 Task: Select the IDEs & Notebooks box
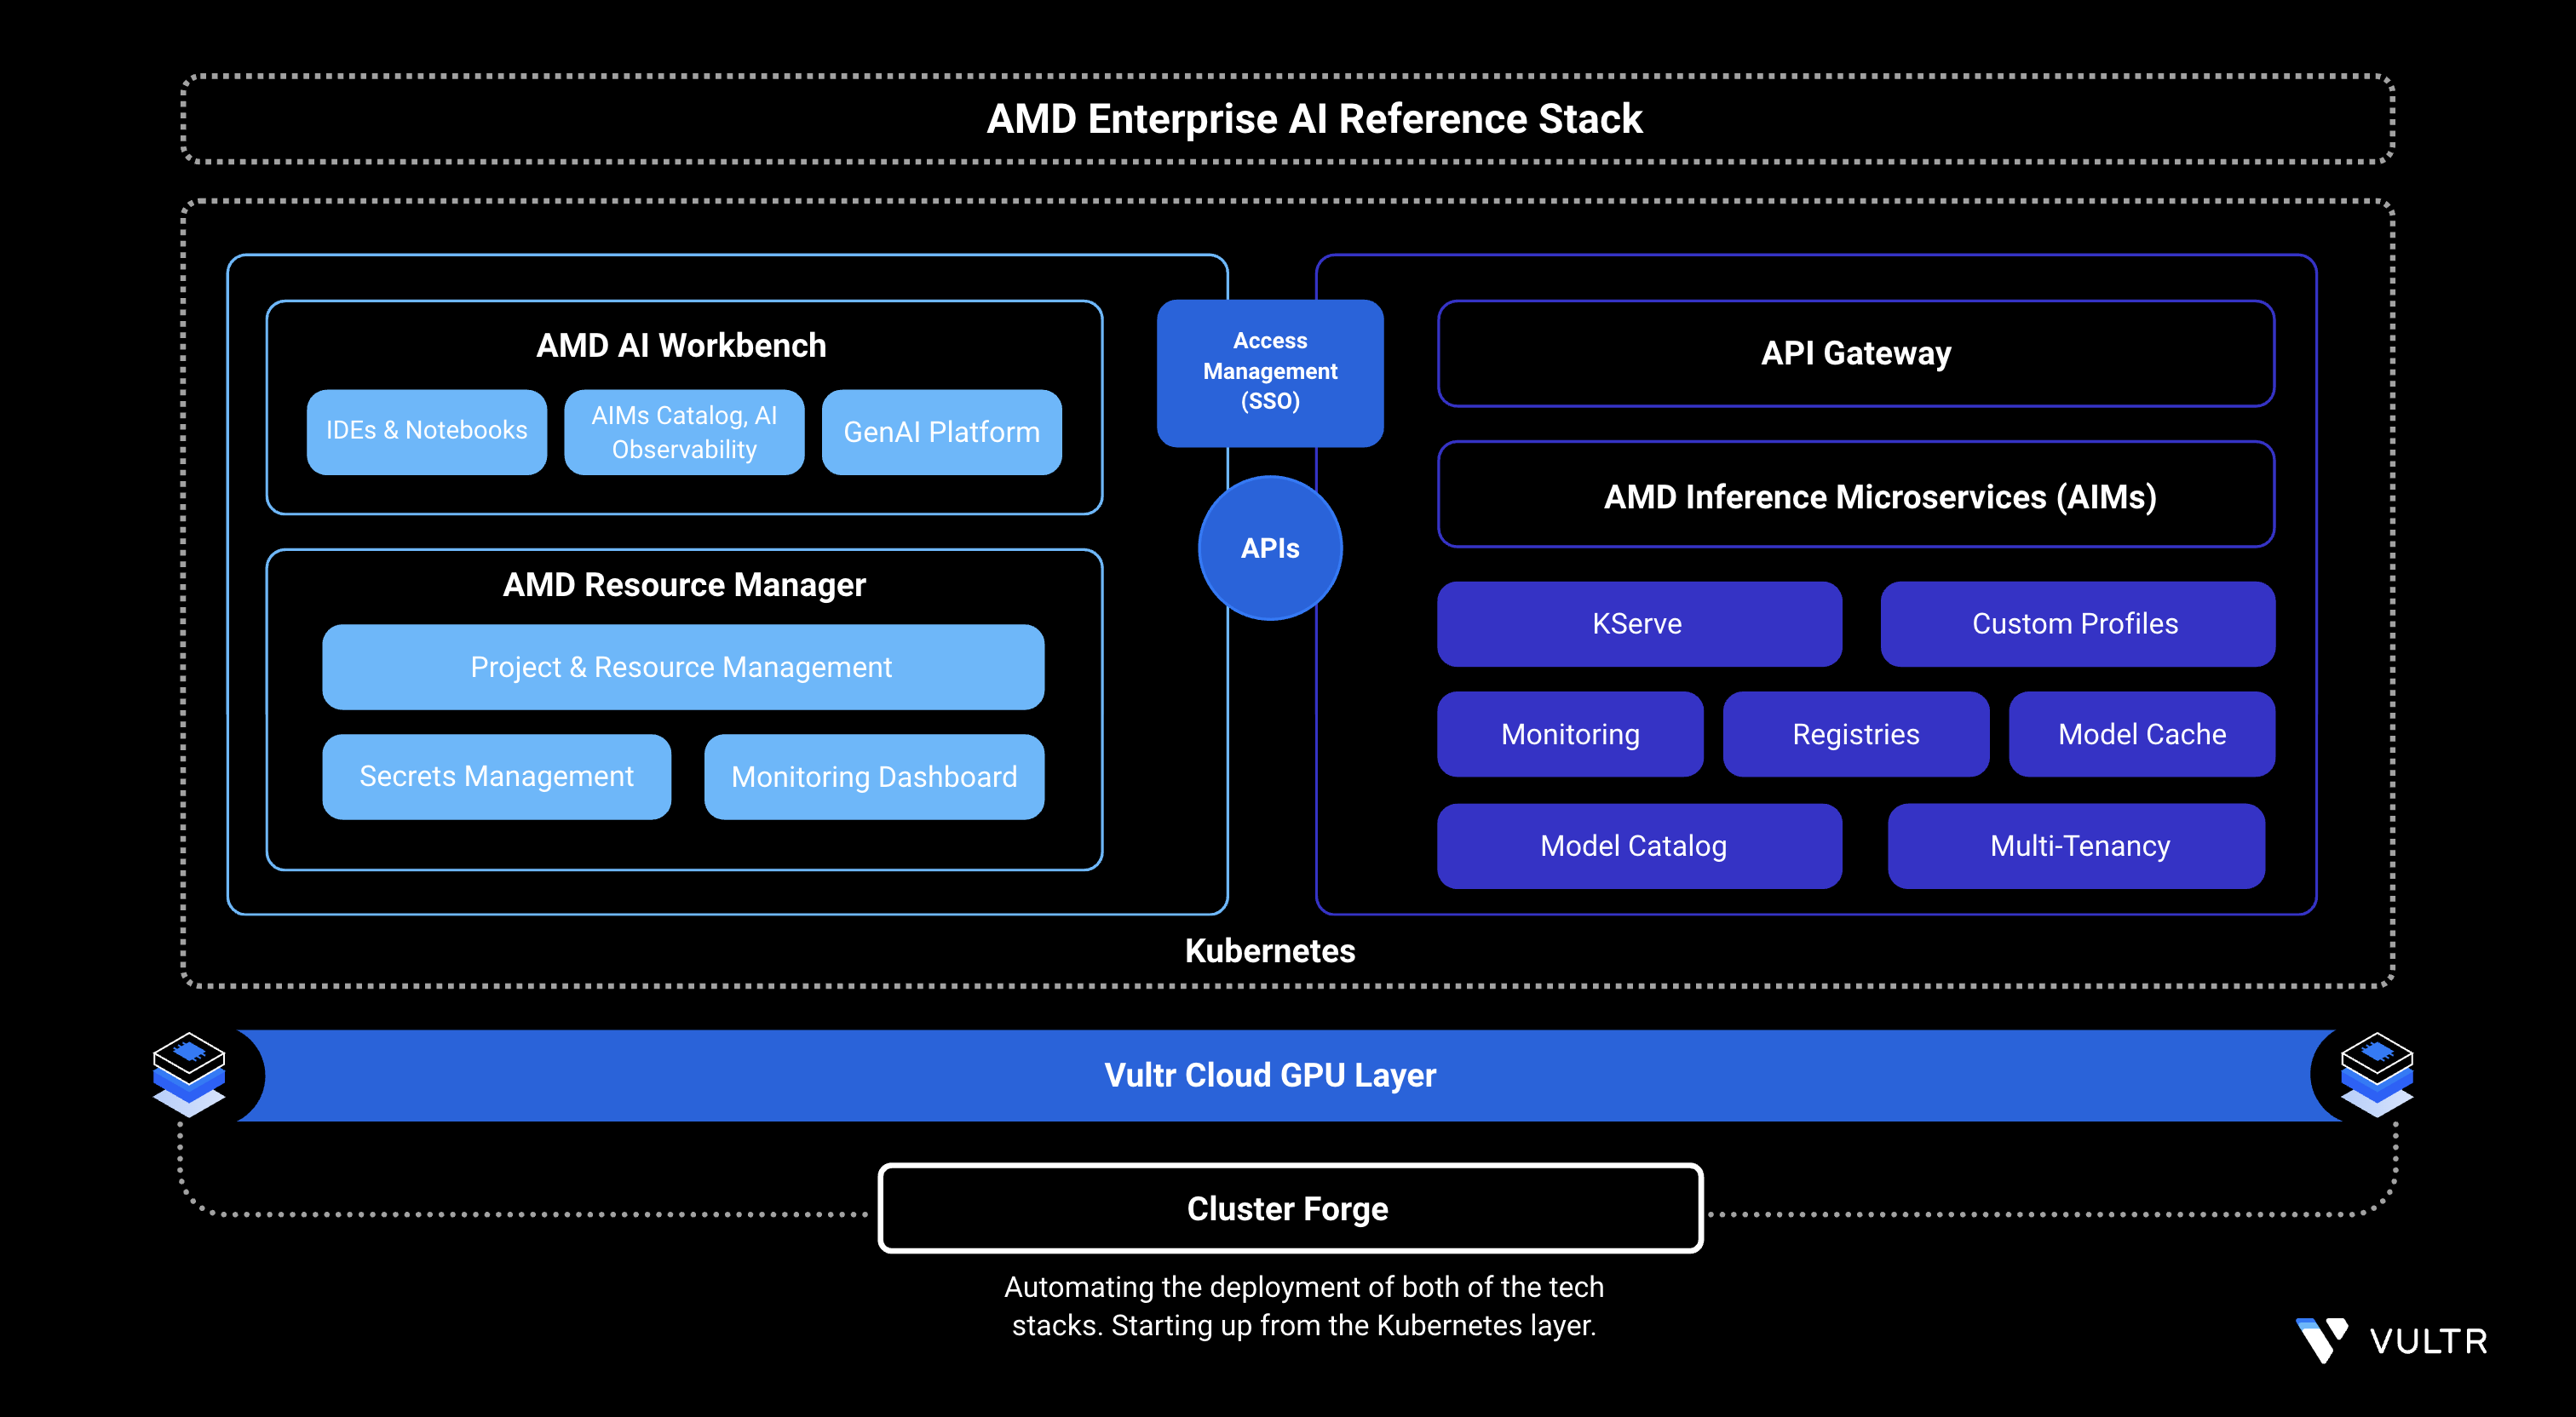point(427,431)
